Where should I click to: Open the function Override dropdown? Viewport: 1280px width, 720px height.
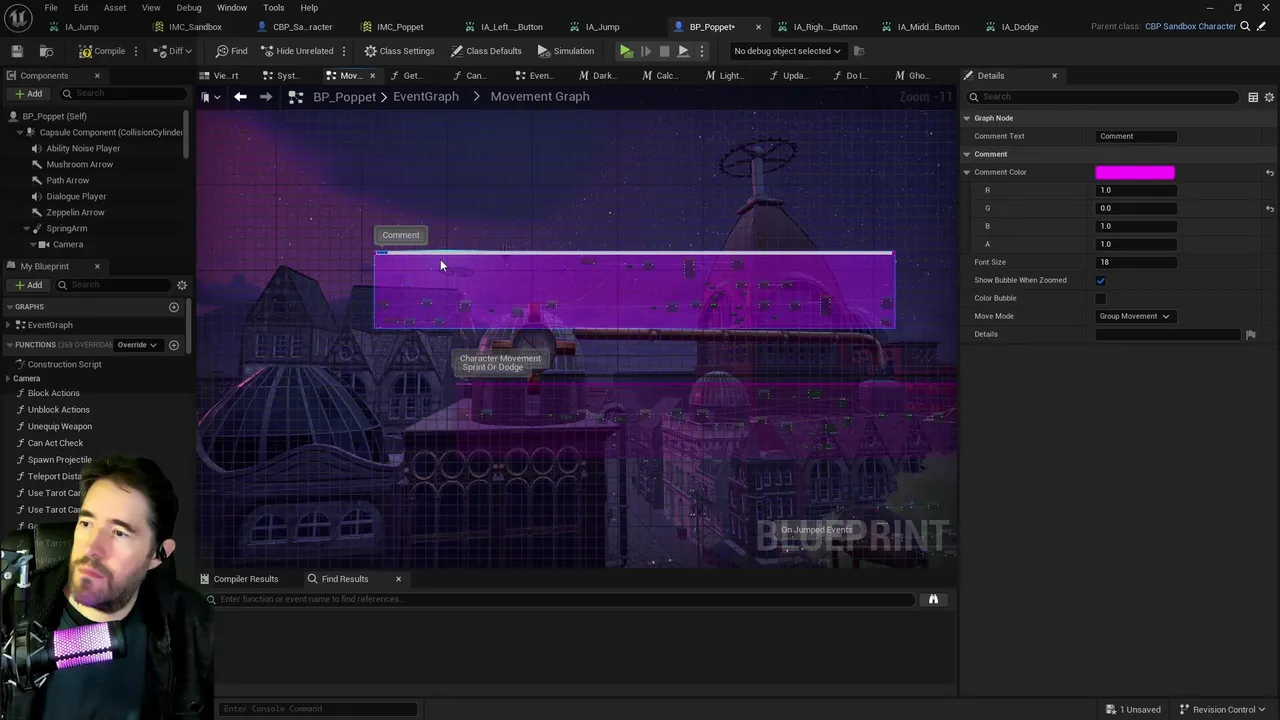click(138, 345)
